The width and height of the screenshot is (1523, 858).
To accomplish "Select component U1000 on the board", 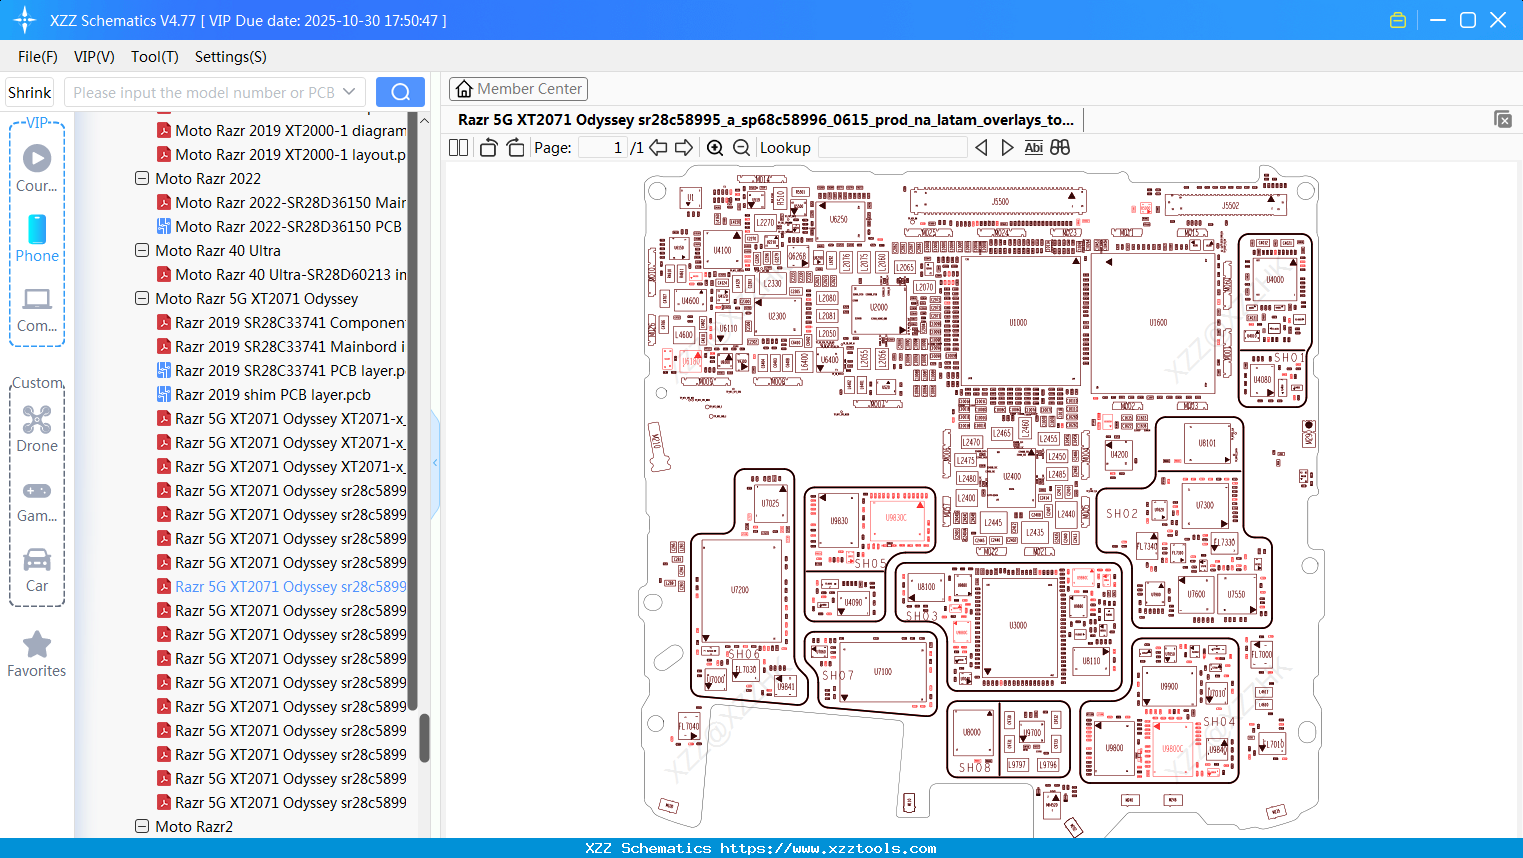I will 1018,323.
